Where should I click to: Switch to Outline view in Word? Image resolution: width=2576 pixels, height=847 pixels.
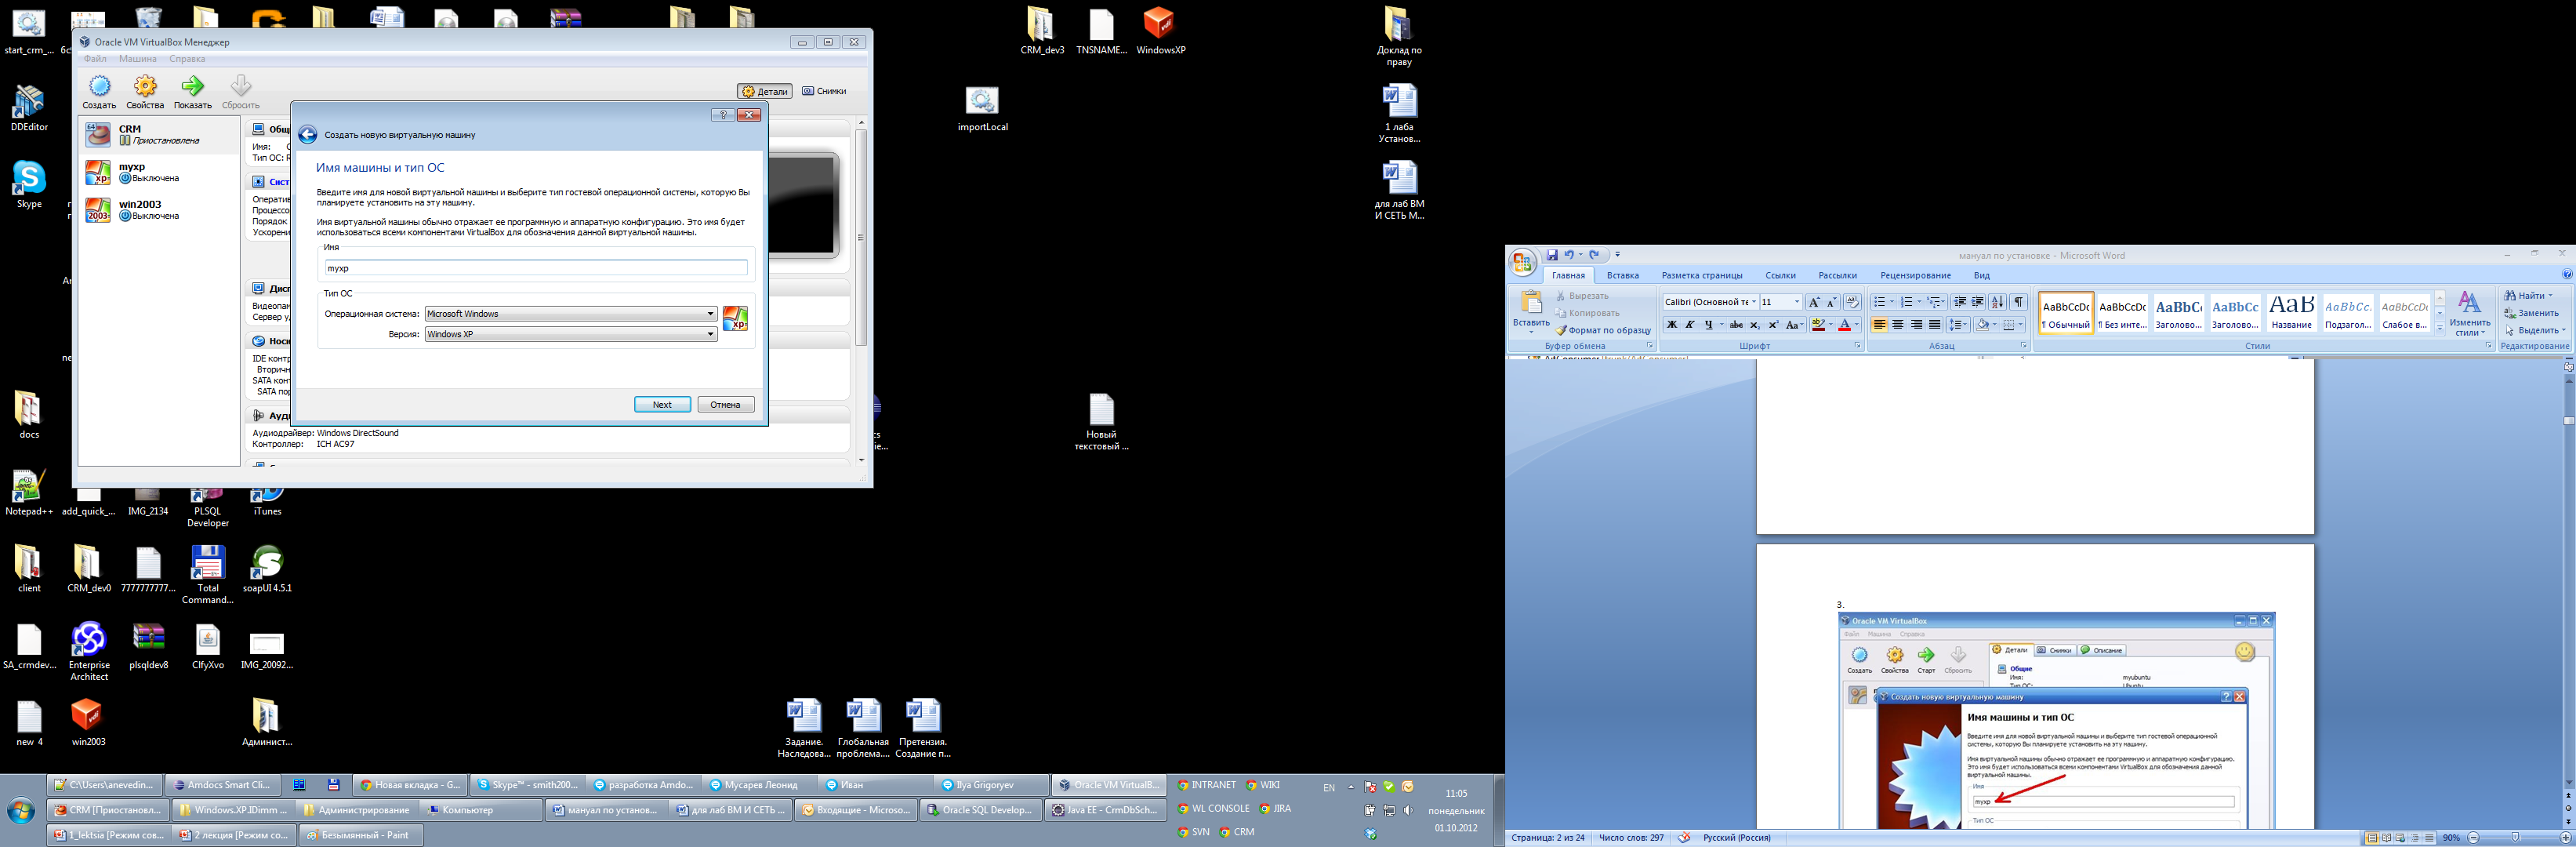(2415, 838)
